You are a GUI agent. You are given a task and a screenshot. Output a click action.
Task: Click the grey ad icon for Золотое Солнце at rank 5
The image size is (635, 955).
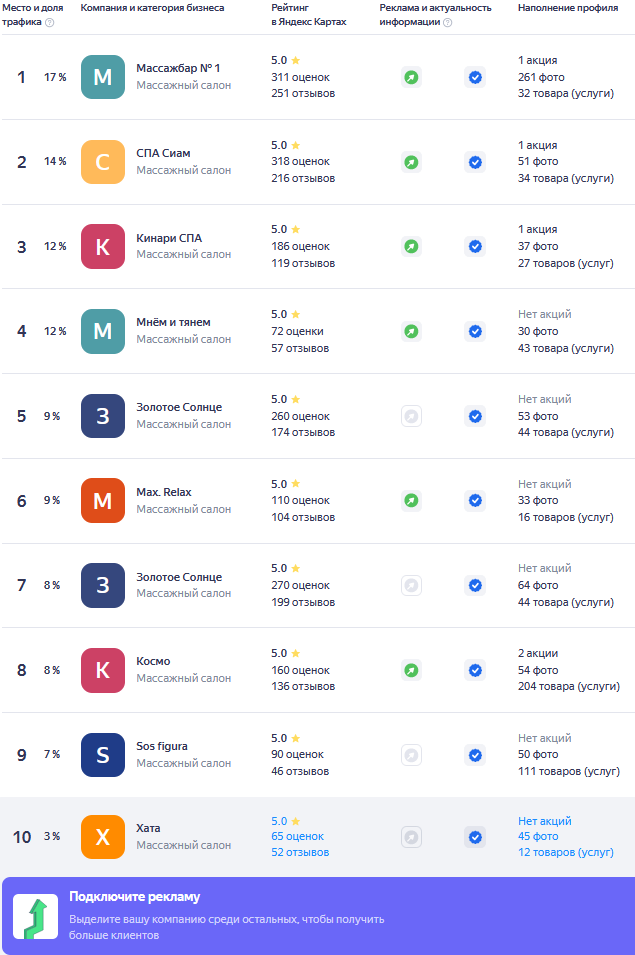tap(412, 416)
